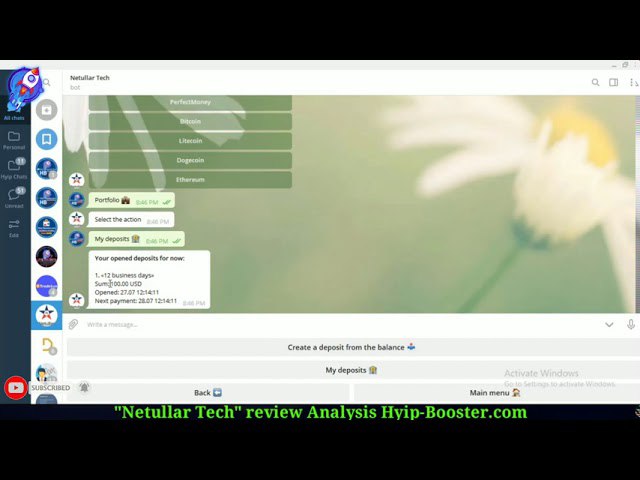Open the Edit folders option

coord(14,229)
